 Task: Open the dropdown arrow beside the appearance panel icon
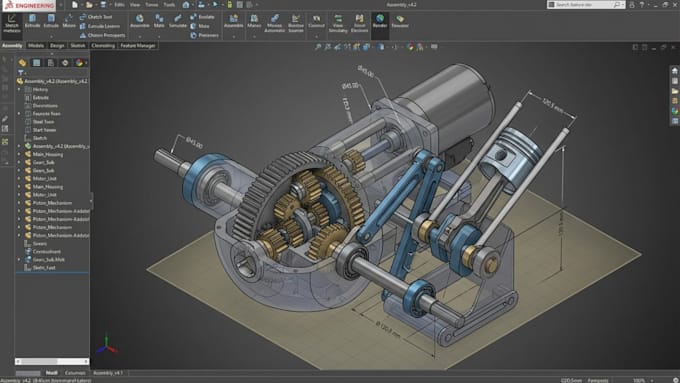point(86,63)
